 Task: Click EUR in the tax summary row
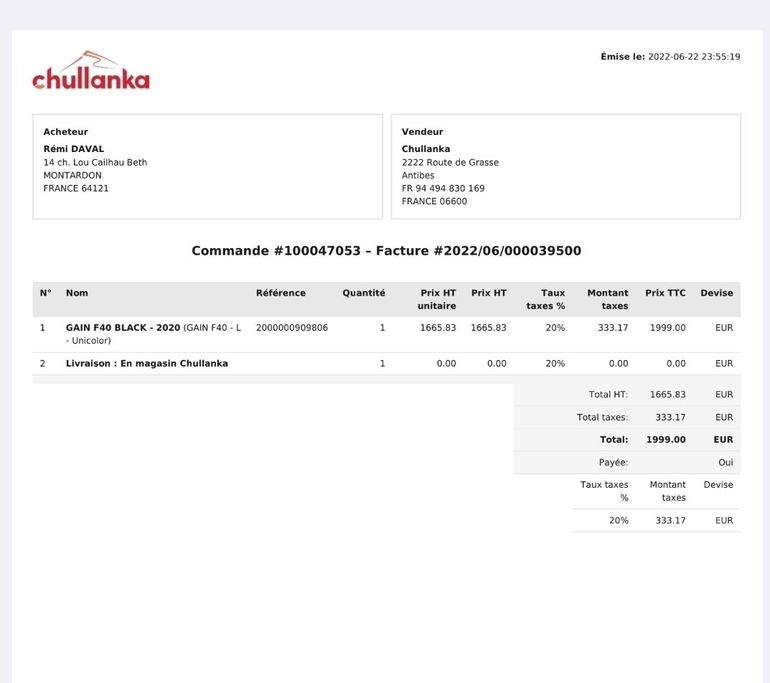coord(724,520)
